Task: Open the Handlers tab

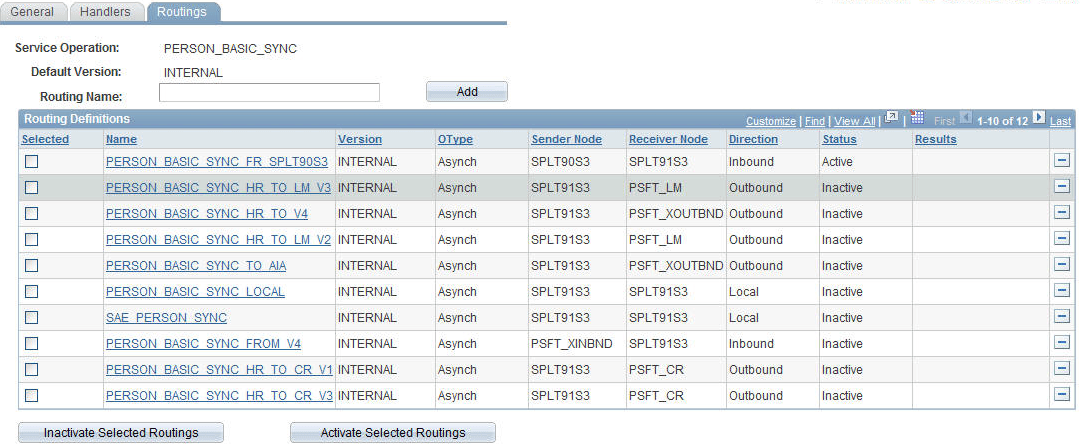Action: click(x=105, y=12)
